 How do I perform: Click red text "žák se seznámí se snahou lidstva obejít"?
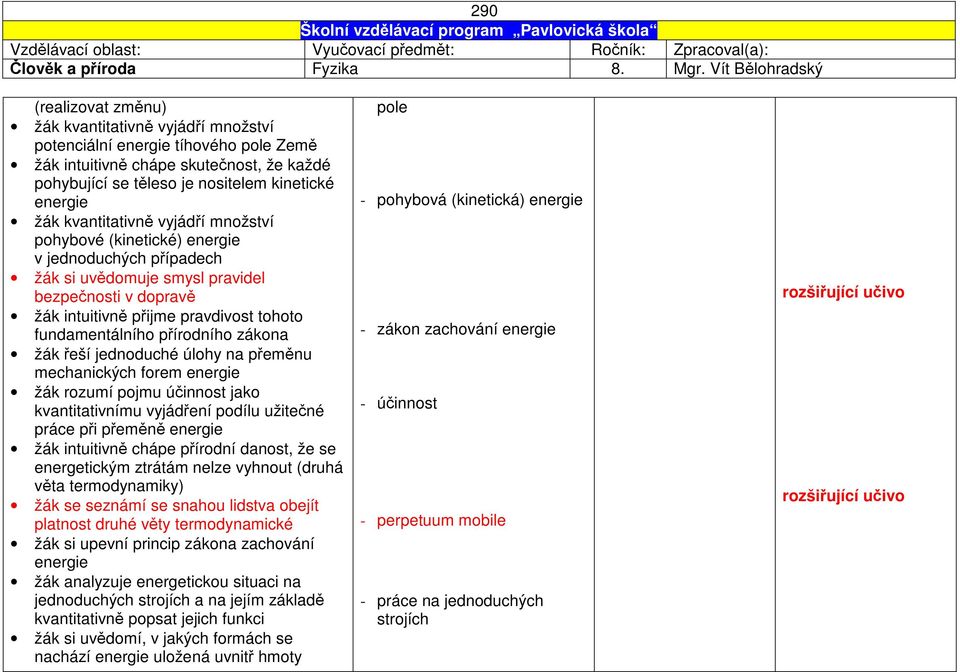pyautogui.click(x=176, y=506)
